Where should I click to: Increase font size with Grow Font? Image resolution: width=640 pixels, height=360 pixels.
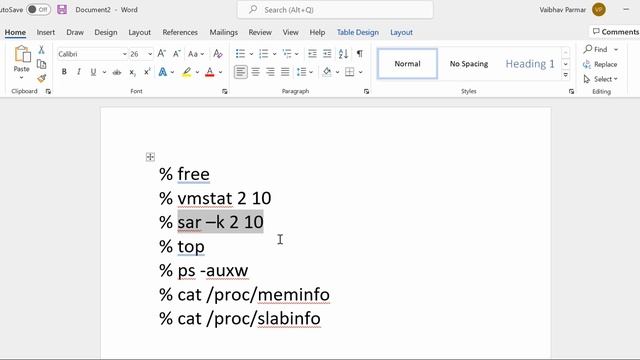click(x=162, y=53)
